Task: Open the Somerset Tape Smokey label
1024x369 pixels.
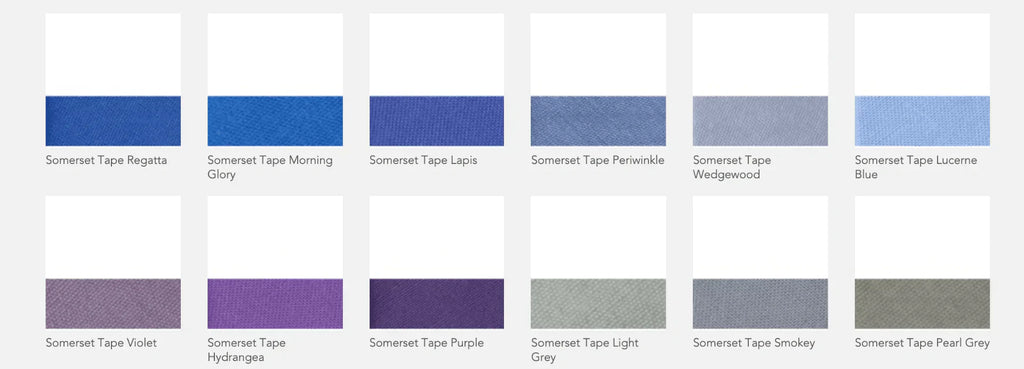Action: (754, 343)
